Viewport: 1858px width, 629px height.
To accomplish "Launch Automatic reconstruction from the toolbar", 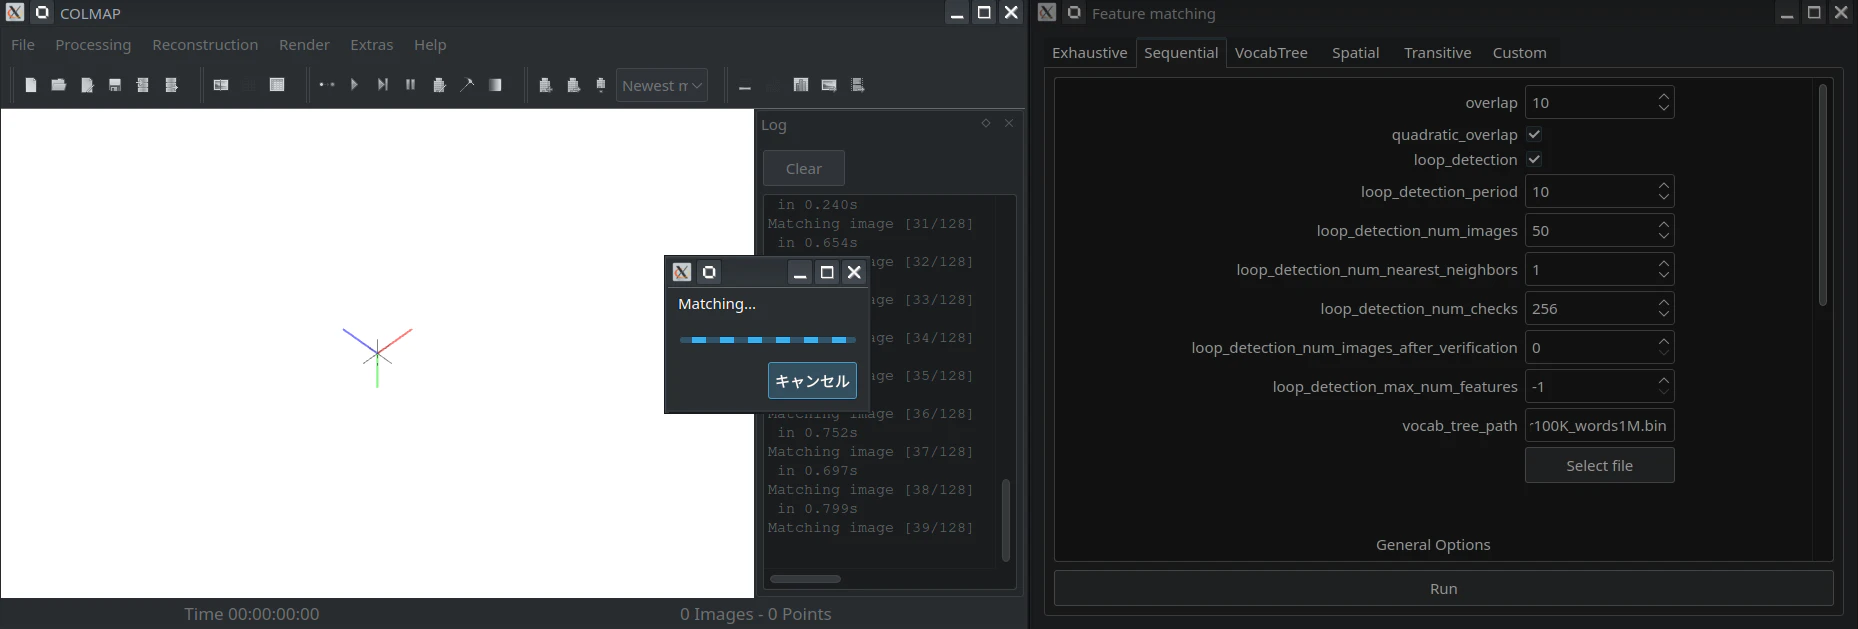I will tap(326, 85).
